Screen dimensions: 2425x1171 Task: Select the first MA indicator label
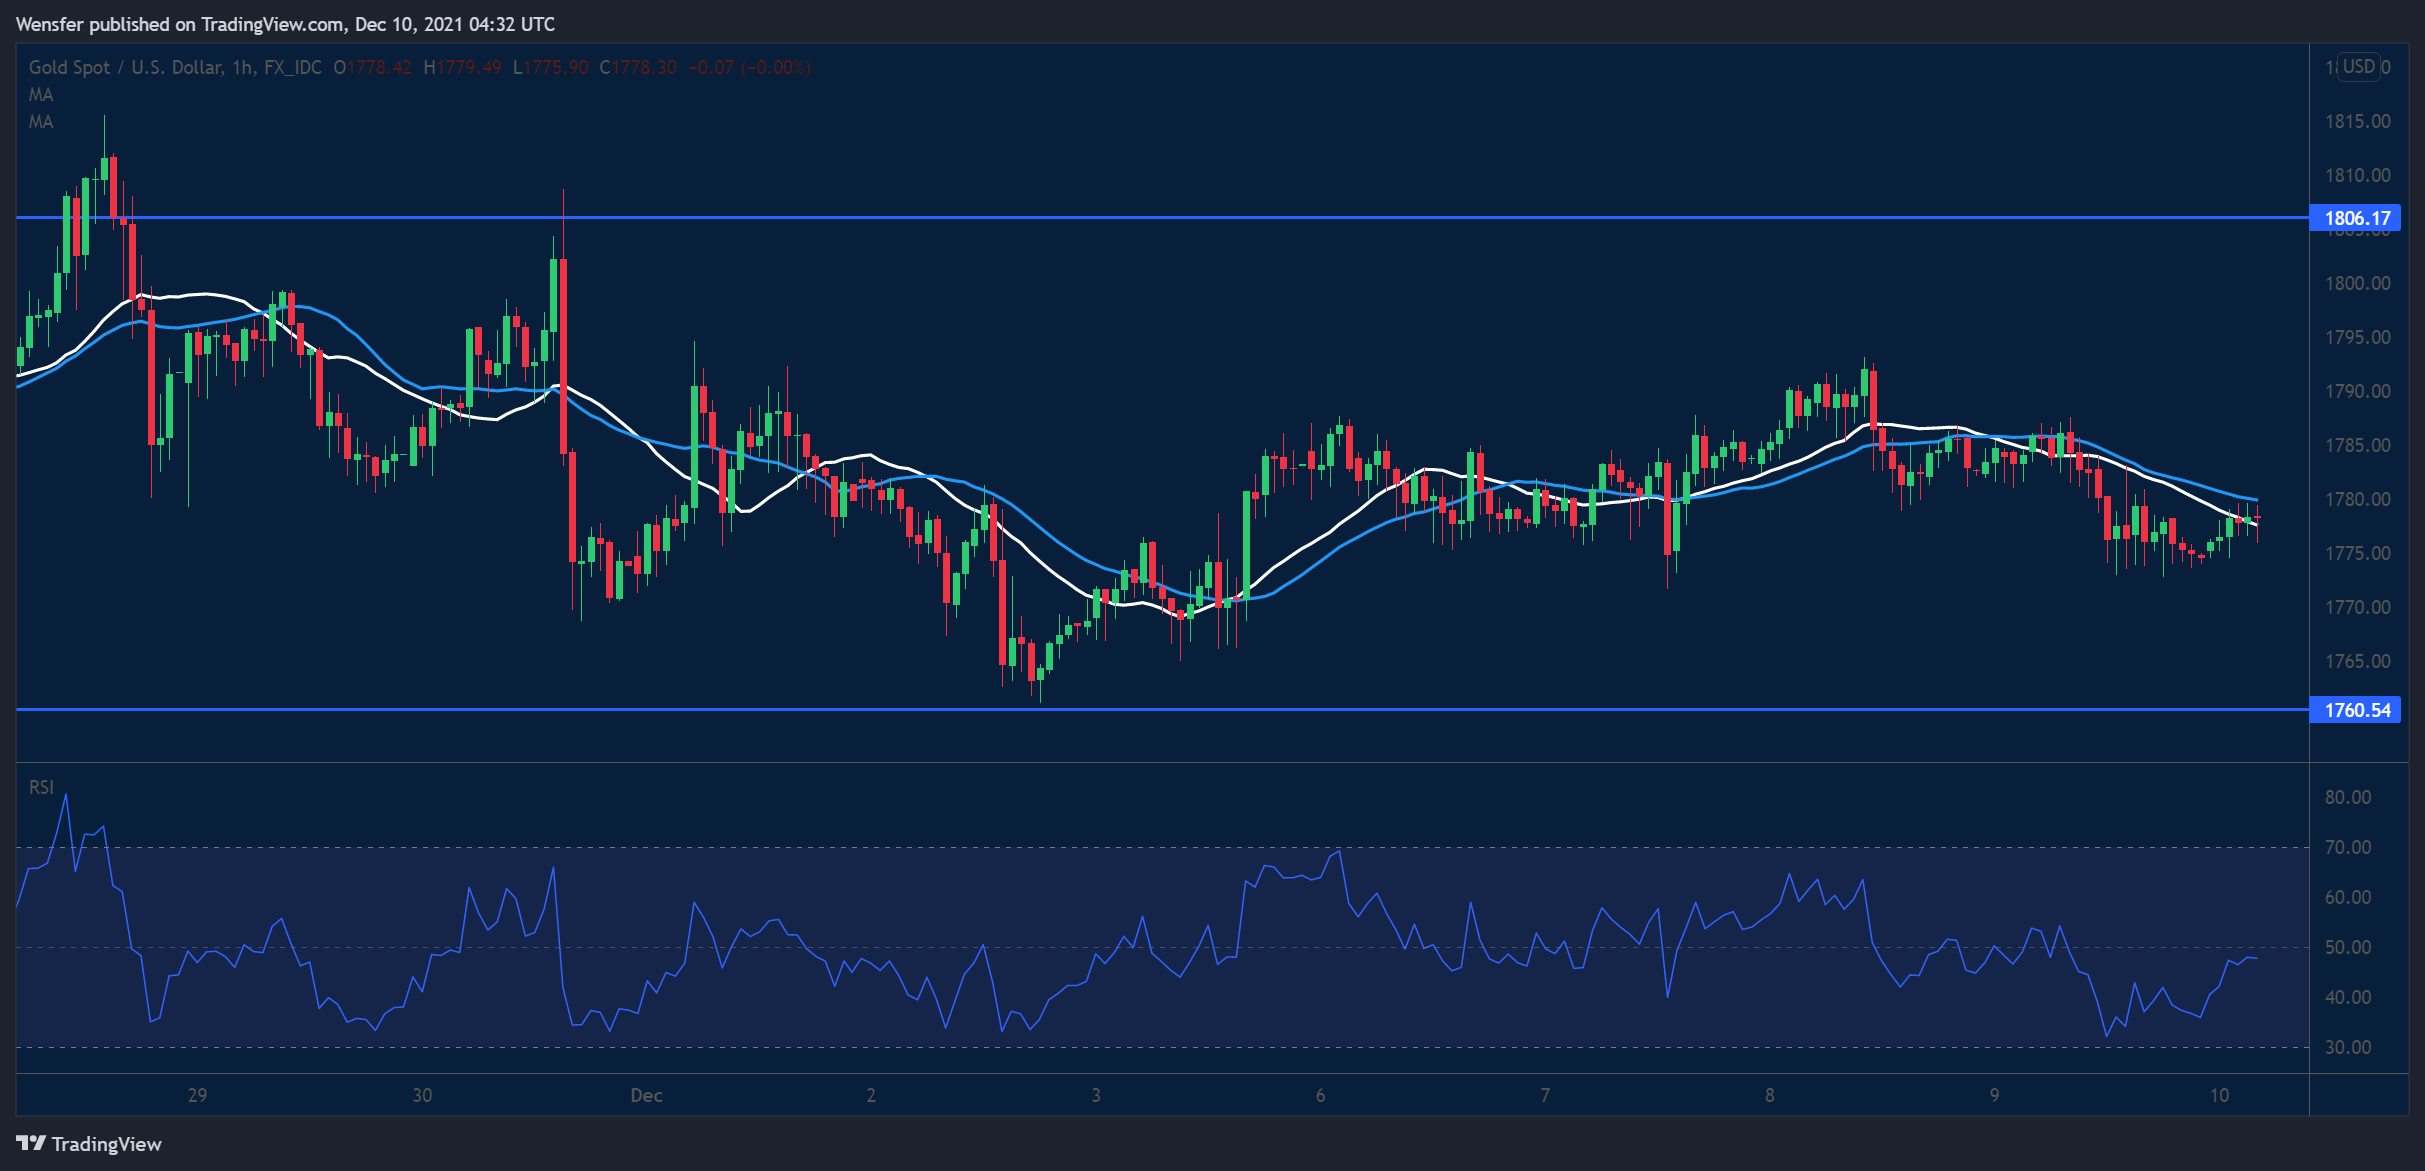(41, 94)
